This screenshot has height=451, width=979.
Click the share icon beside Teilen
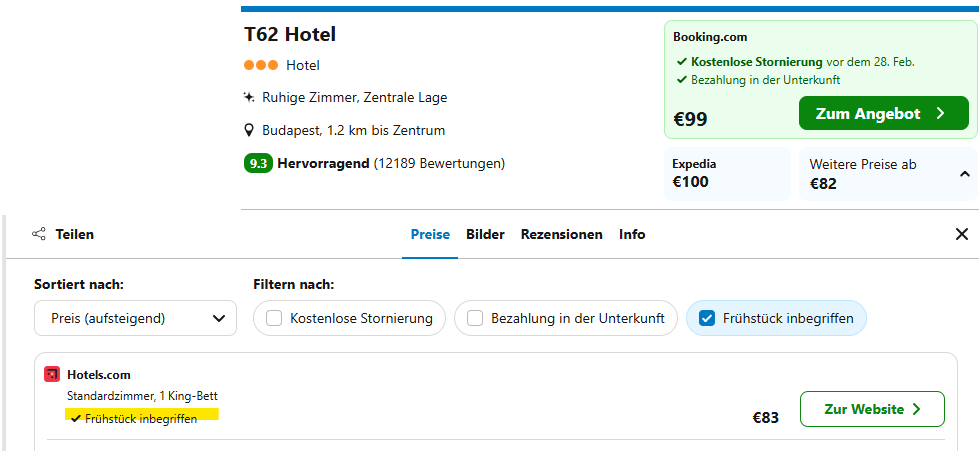tap(39, 234)
